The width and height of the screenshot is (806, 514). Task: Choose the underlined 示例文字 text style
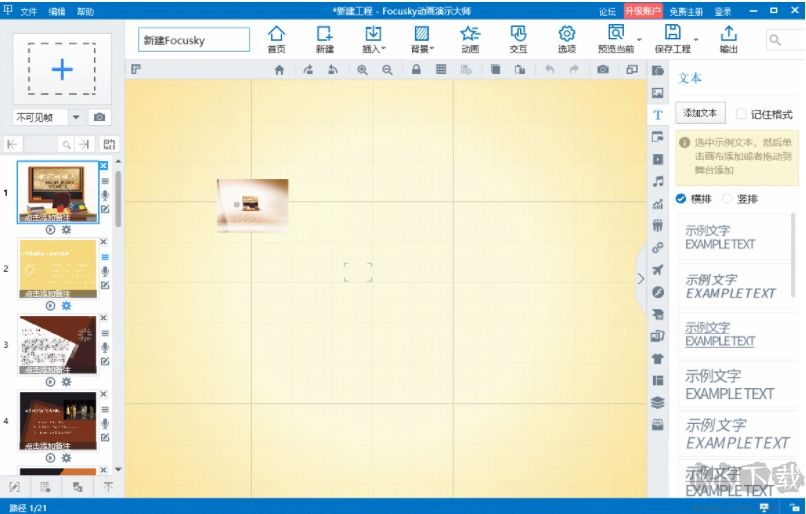tap(720, 334)
